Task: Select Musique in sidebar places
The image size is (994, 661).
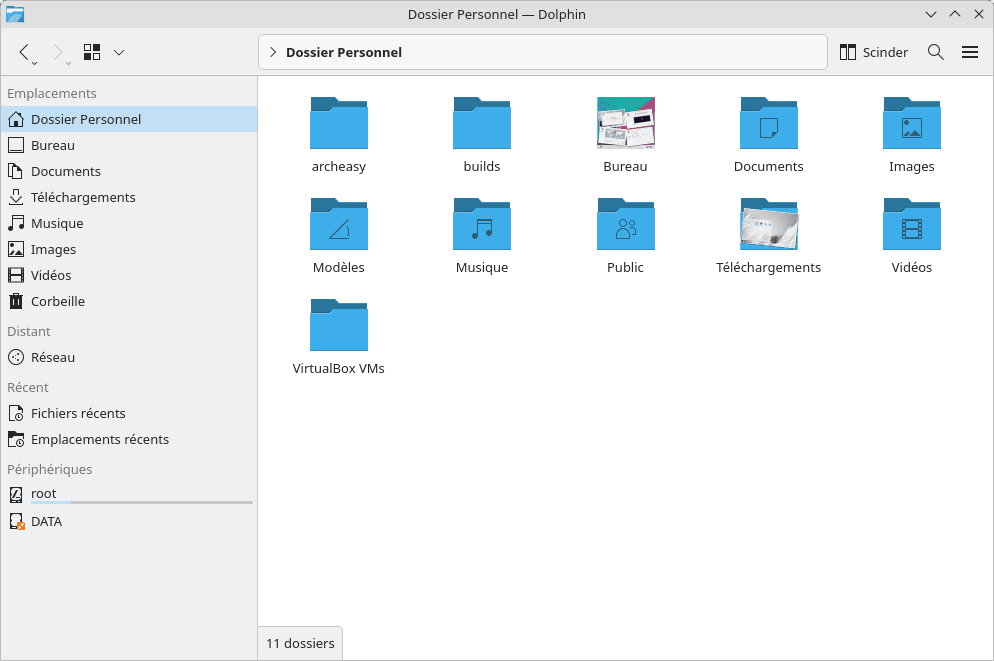Action: (57, 223)
